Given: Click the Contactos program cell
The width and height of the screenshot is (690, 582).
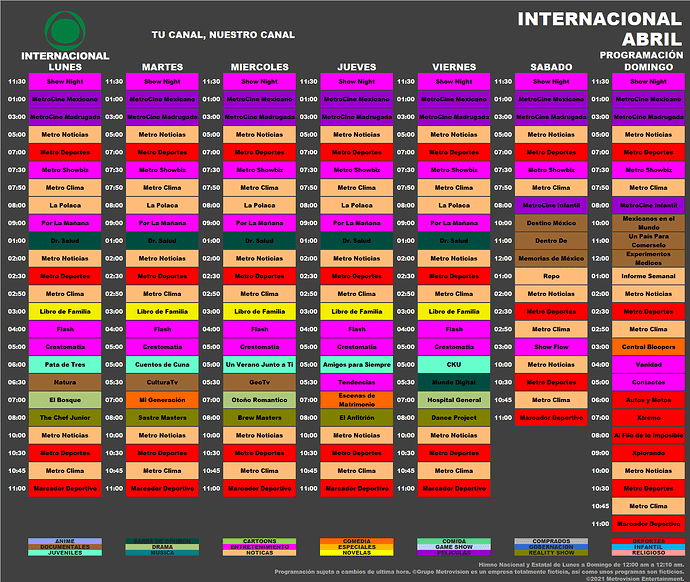Looking at the screenshot, I should coord(649,382).
